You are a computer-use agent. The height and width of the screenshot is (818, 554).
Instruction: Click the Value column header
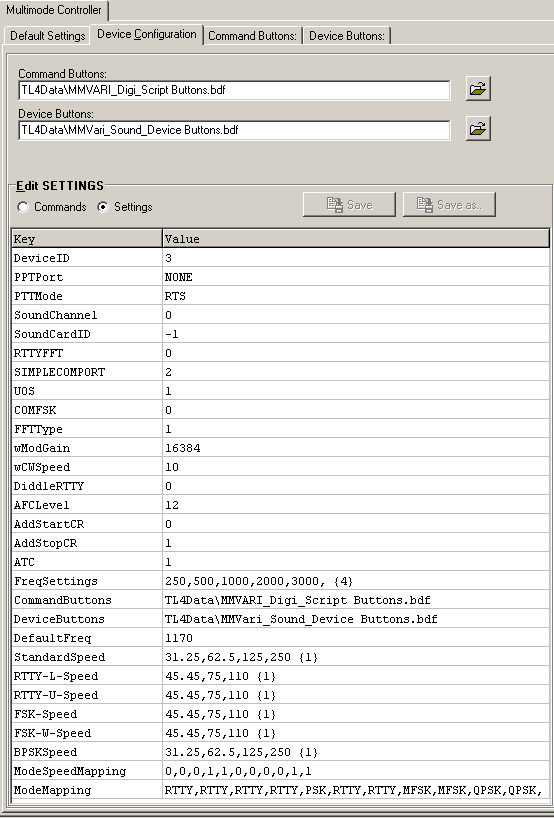[356, 238]
